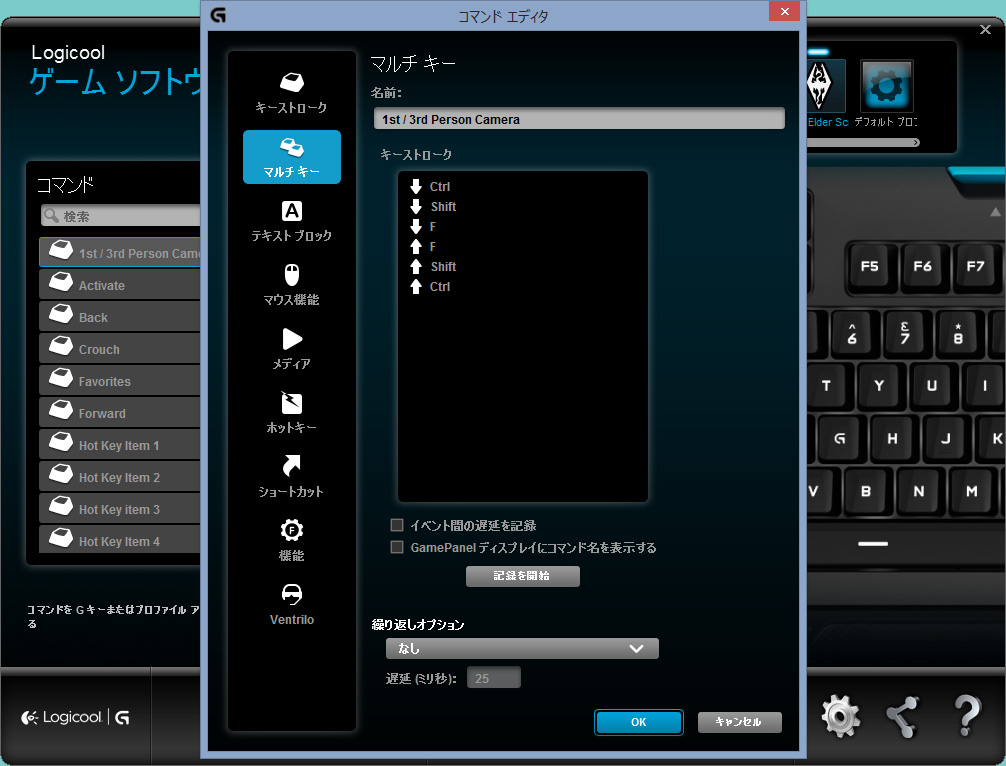Open help question mark icon
This screenshot has height=766, width=1006.
(968, 715)
